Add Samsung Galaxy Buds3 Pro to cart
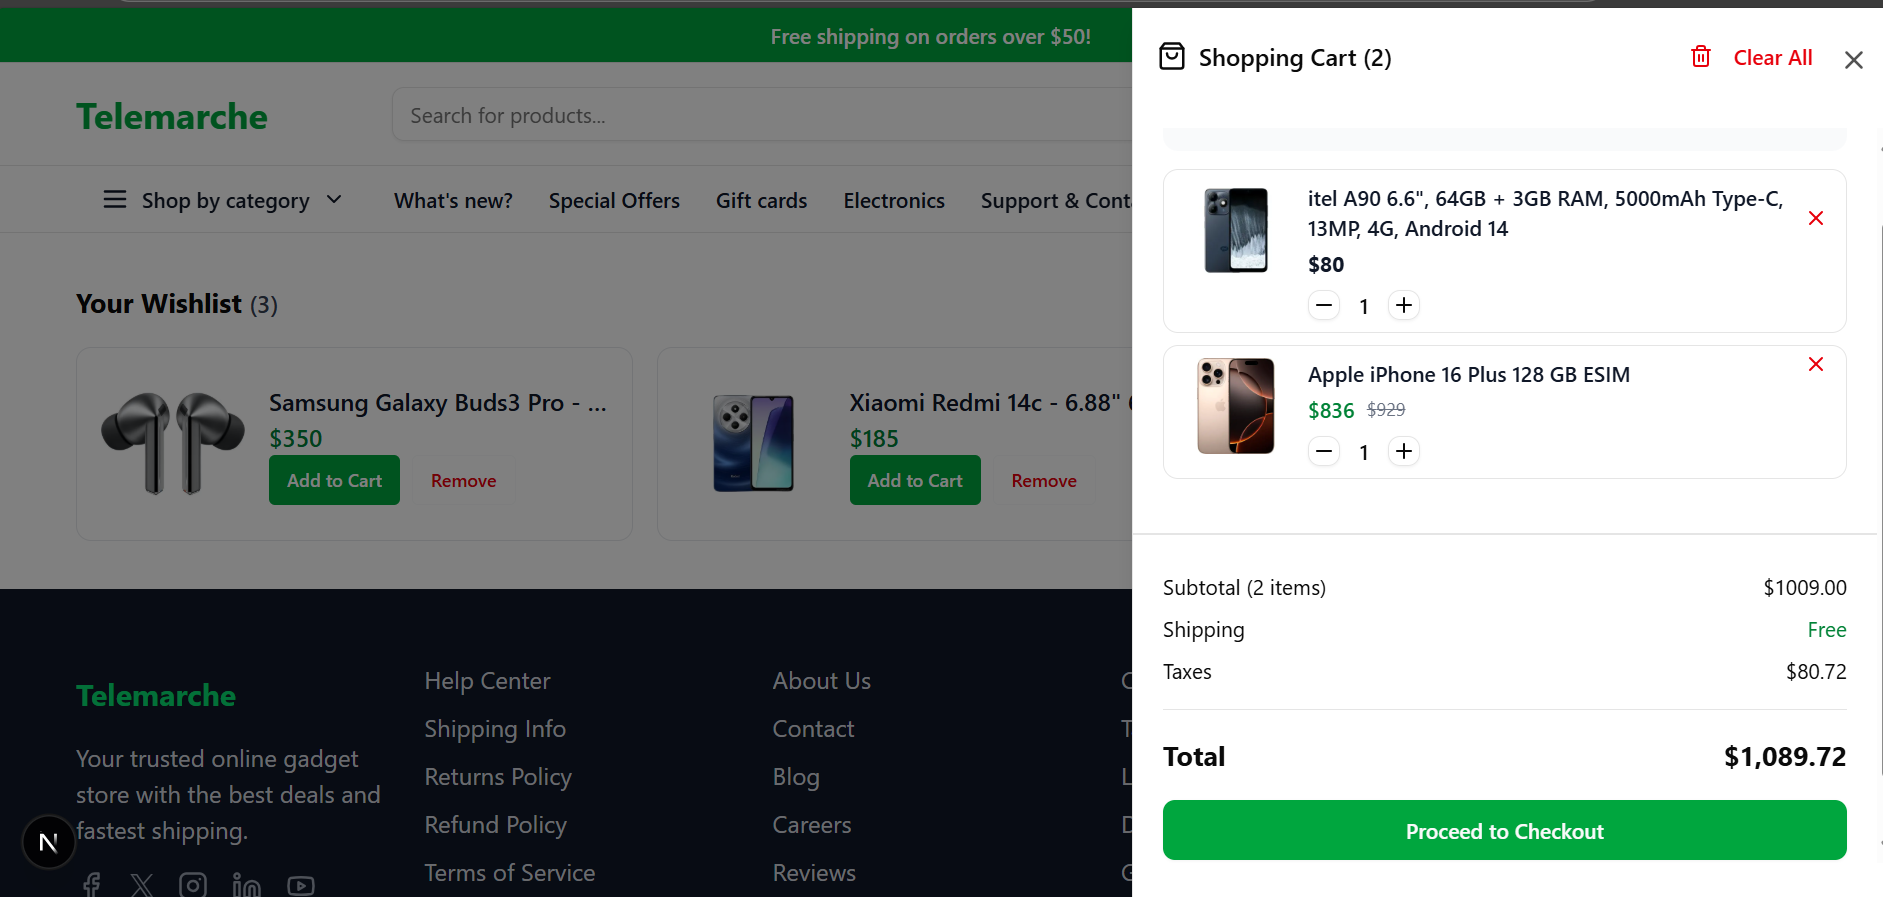Image resolution: width=1883 pixels, height=897 pixels. 334,480
